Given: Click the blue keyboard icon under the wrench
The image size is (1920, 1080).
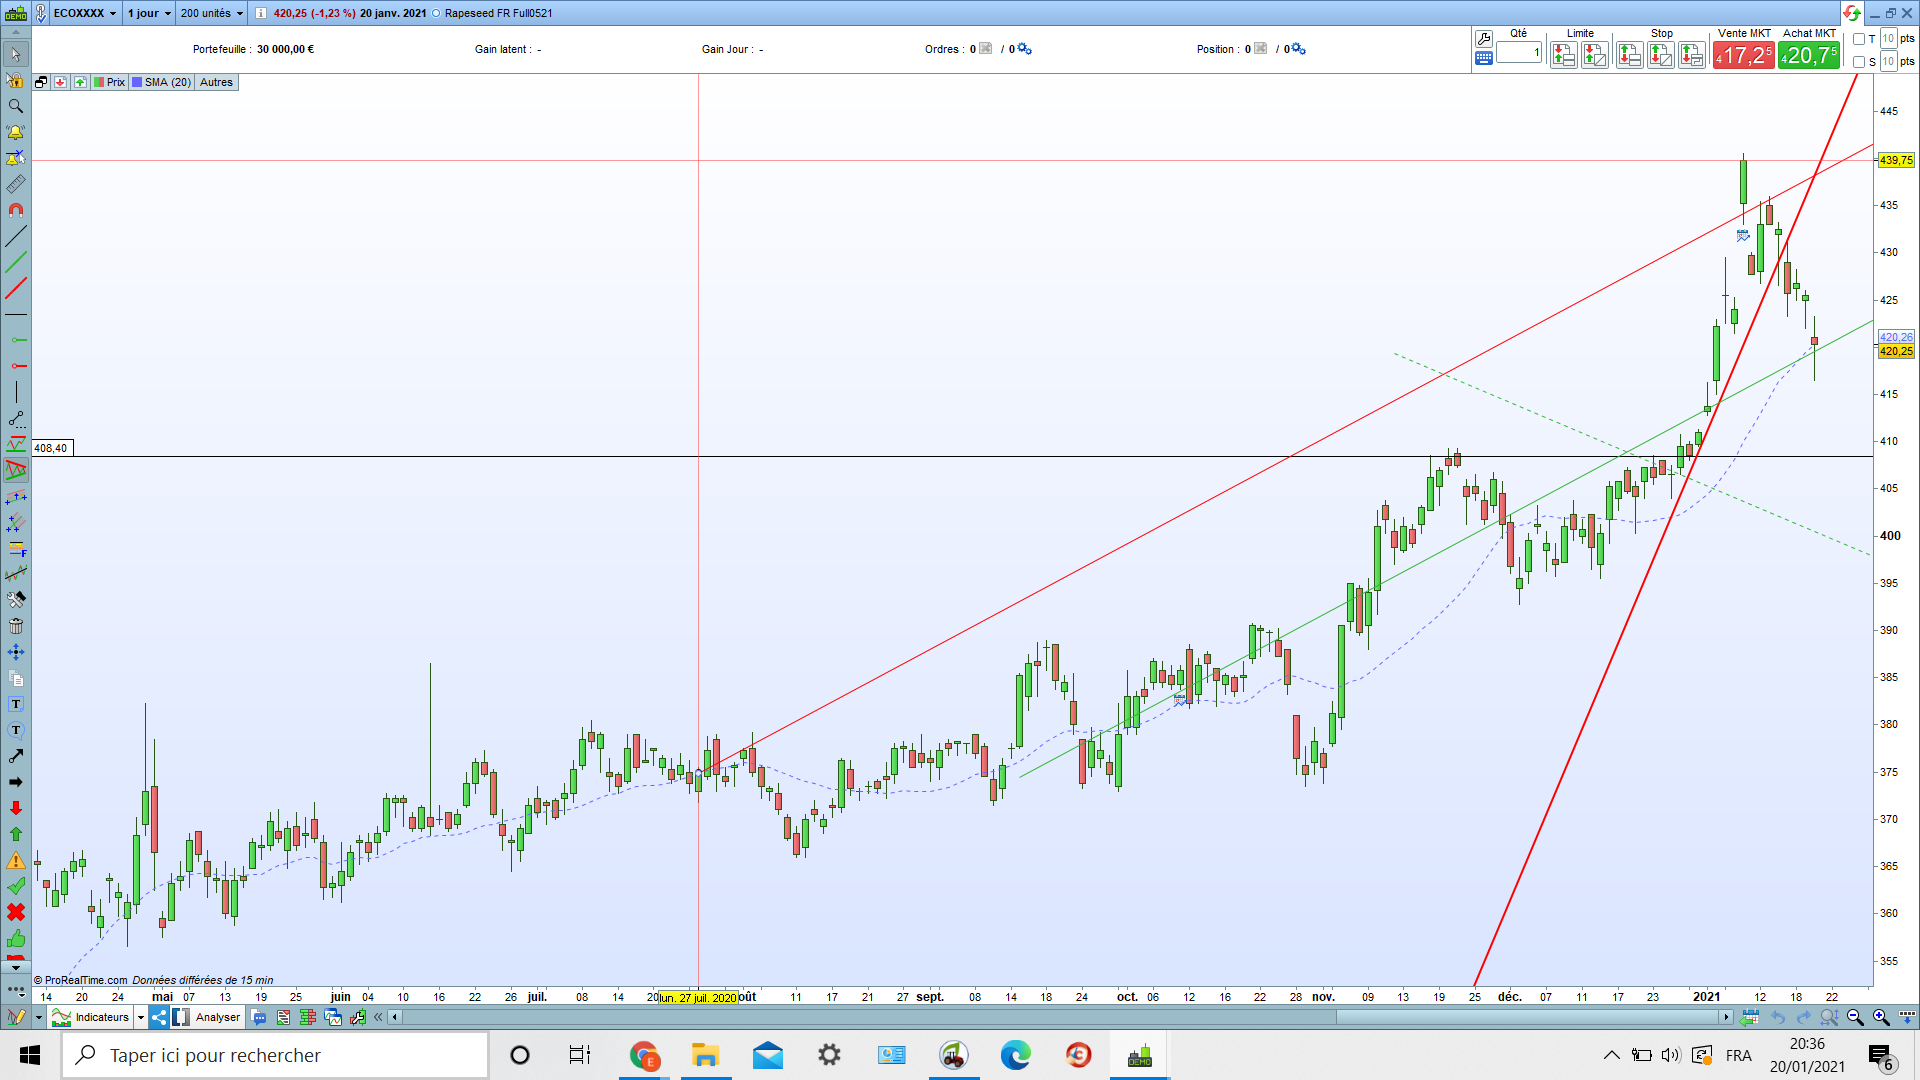Looking at the screenshot, I should click(x=1484, y=58).
